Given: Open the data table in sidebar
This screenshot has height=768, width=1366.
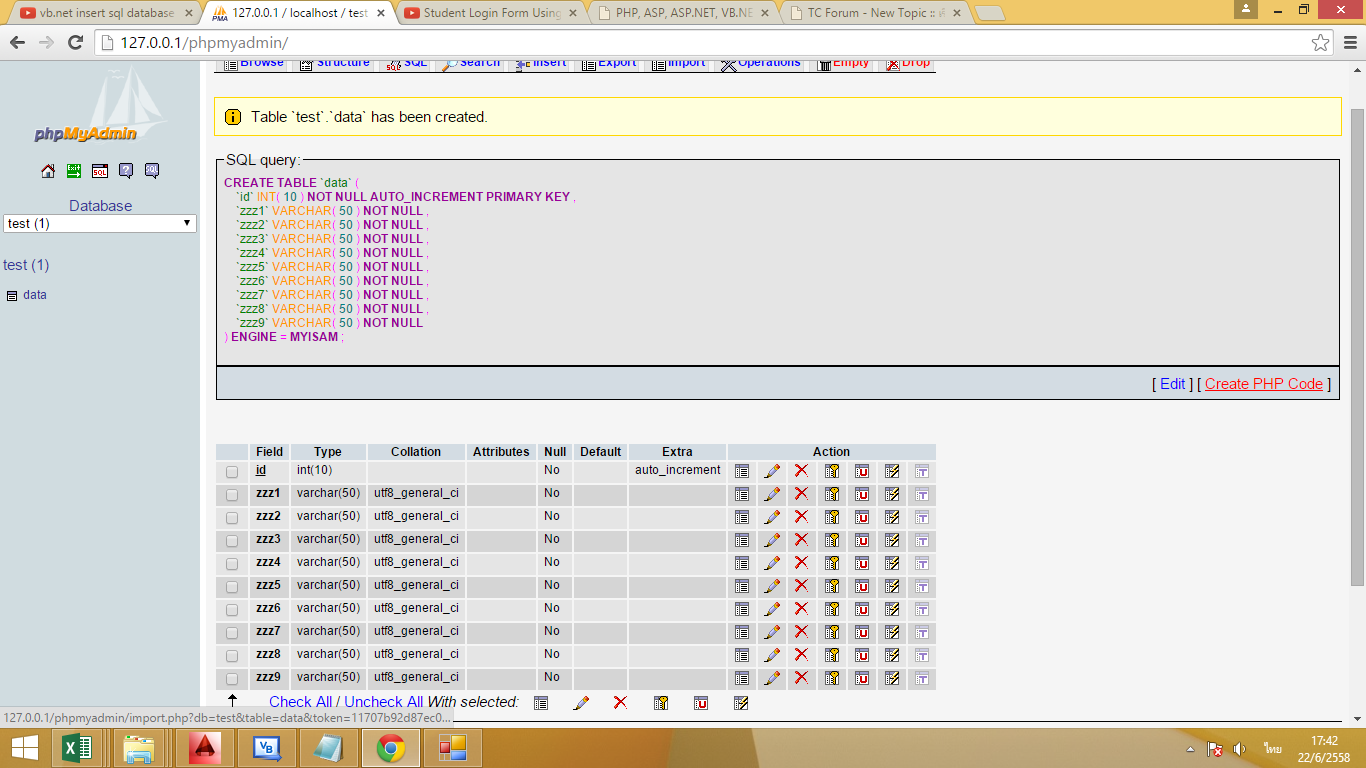Looking at the screenshot, I should (35, 295).
